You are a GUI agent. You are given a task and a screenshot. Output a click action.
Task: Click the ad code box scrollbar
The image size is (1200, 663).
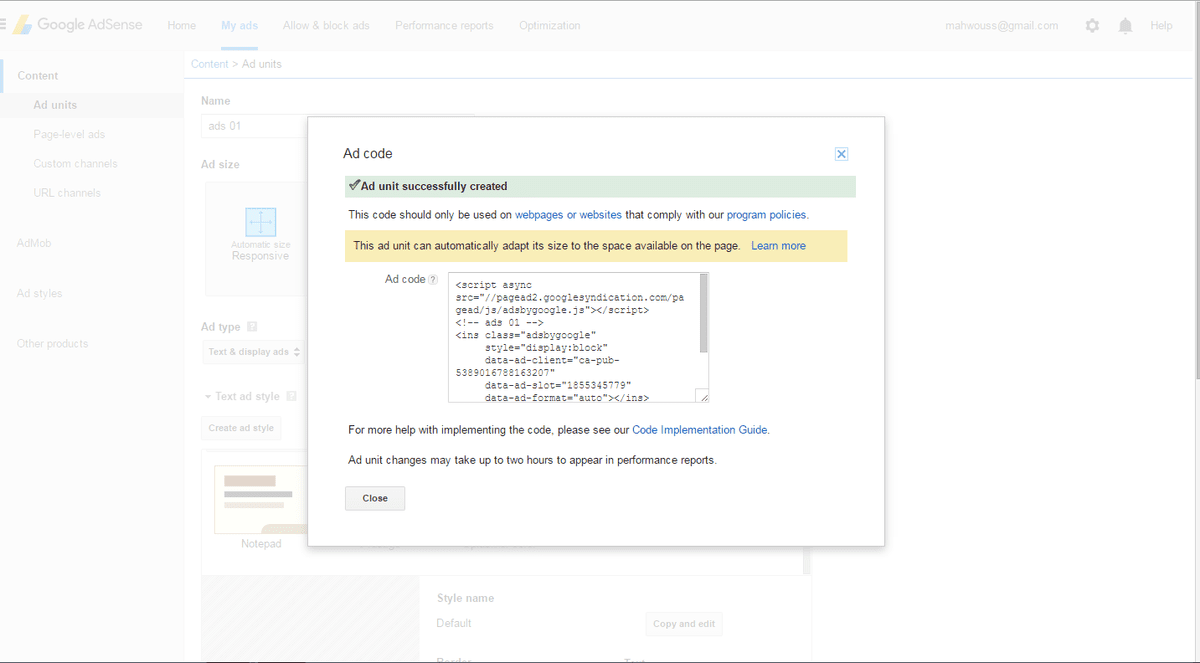(x=704, y=313)
